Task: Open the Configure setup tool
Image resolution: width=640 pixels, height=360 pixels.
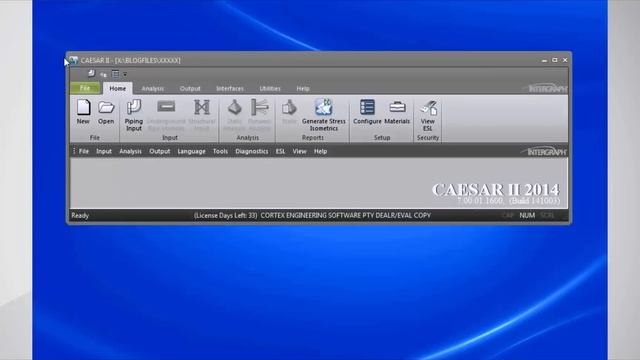Action: pyautogui.click(x=367, y=112)
